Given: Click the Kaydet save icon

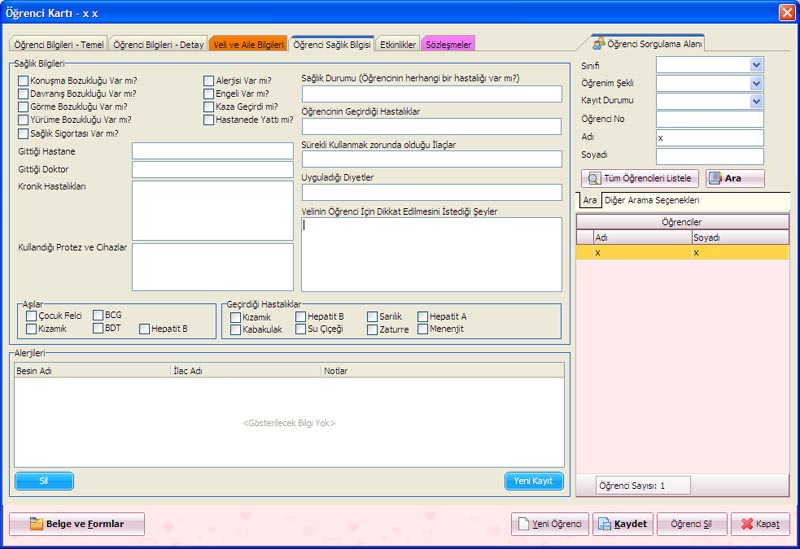Looking at the screenshot, I should coord(603,524).
